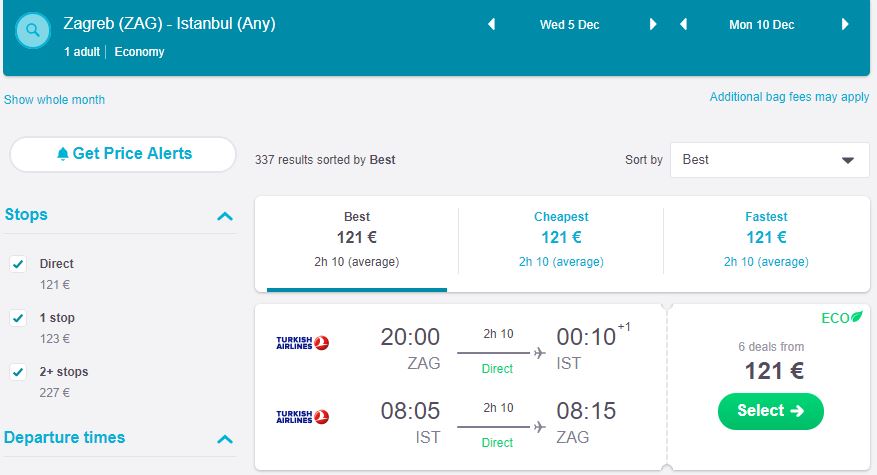Collapse the Stops filter section
Screen dimensions: 877x475
pyautogui.click(x=225, y=216)
